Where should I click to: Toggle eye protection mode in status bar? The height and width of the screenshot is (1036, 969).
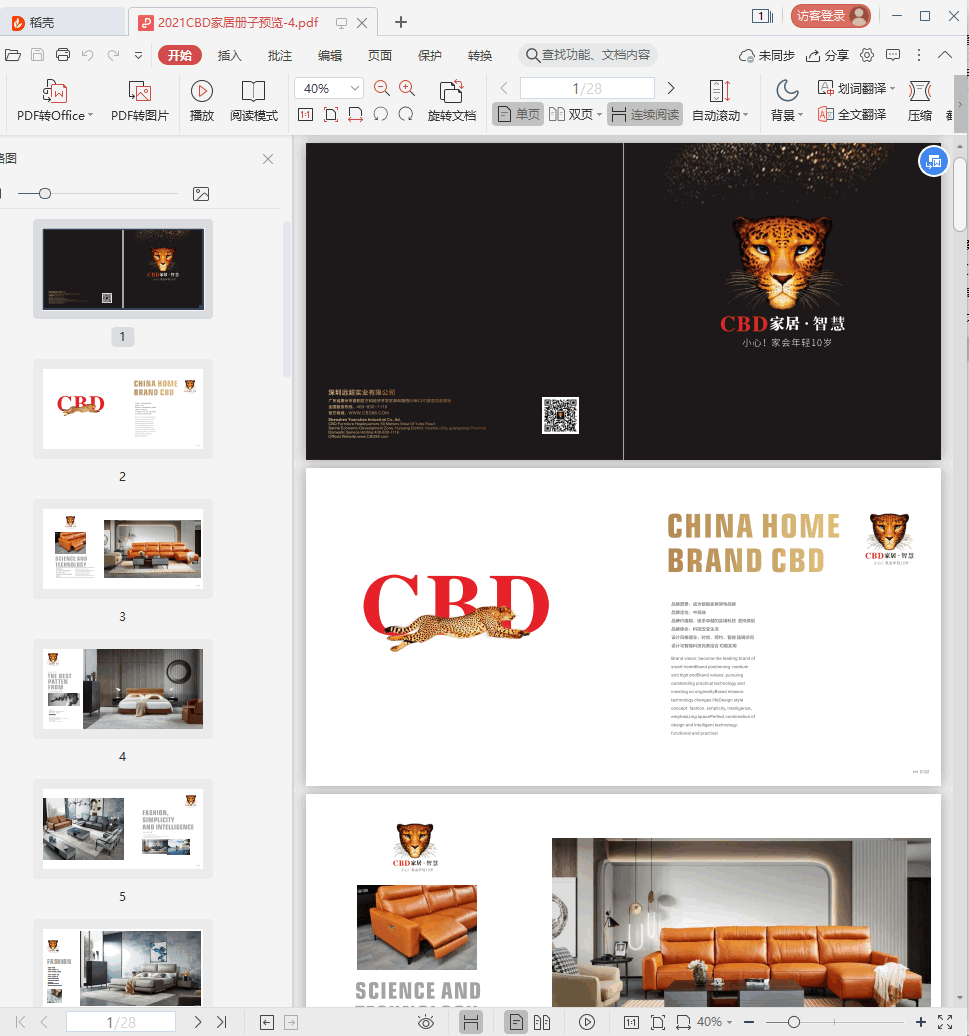[x=426, y=1022]
